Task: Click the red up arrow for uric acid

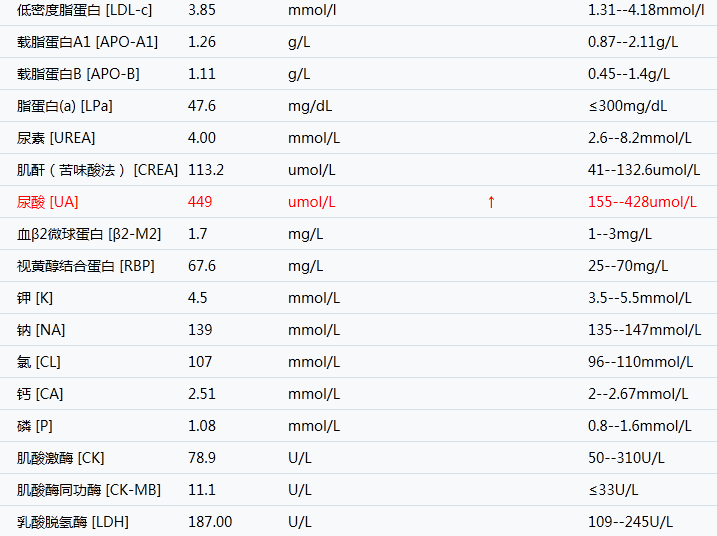Action: 491,202
